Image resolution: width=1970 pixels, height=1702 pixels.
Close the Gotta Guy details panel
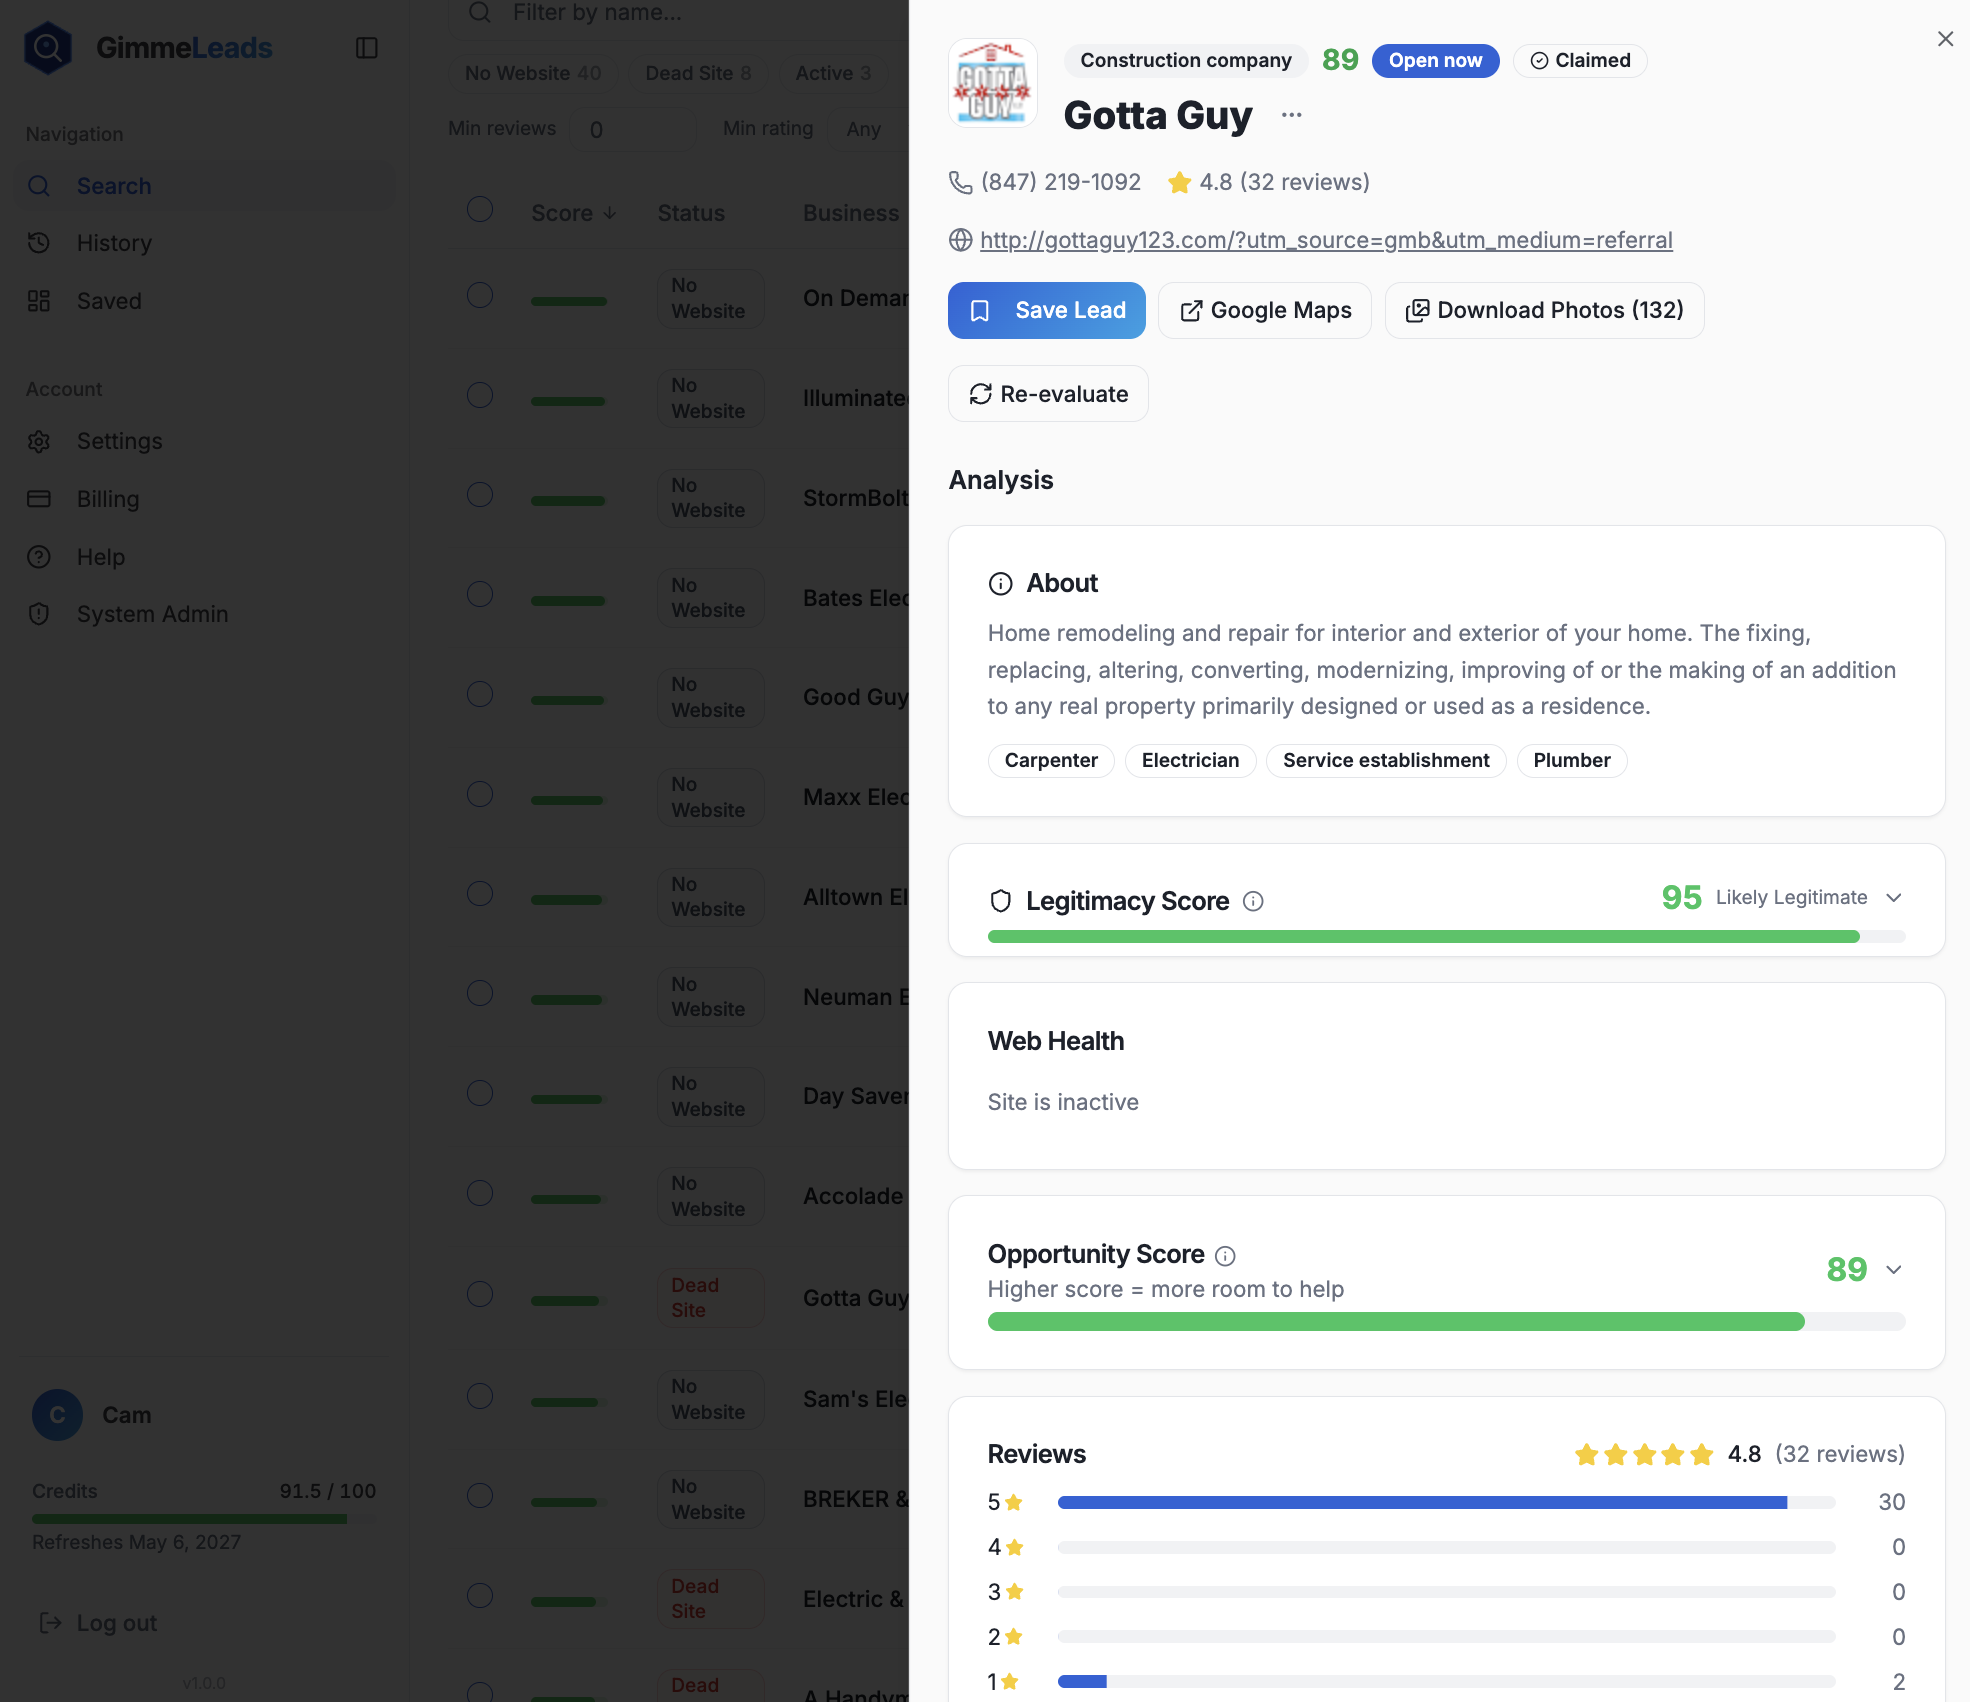pos(1945,39)
